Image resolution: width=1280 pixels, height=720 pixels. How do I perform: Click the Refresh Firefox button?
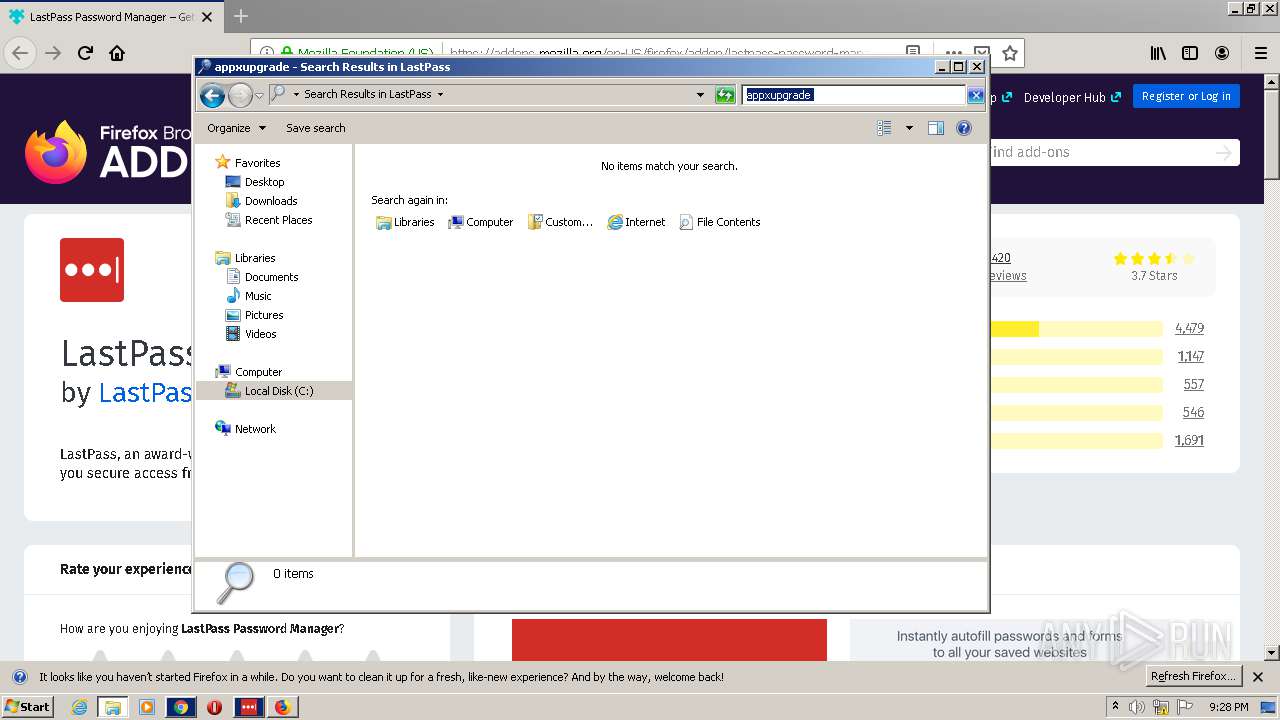[x=1193, y=676]
